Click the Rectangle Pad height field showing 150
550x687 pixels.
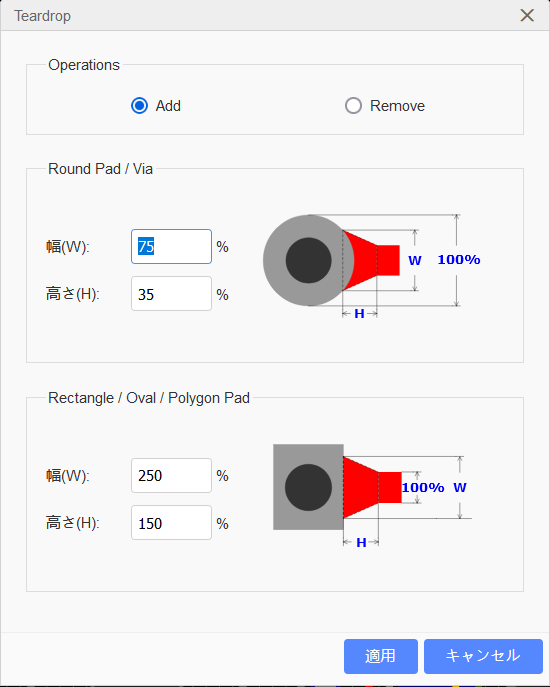point(171,523)
